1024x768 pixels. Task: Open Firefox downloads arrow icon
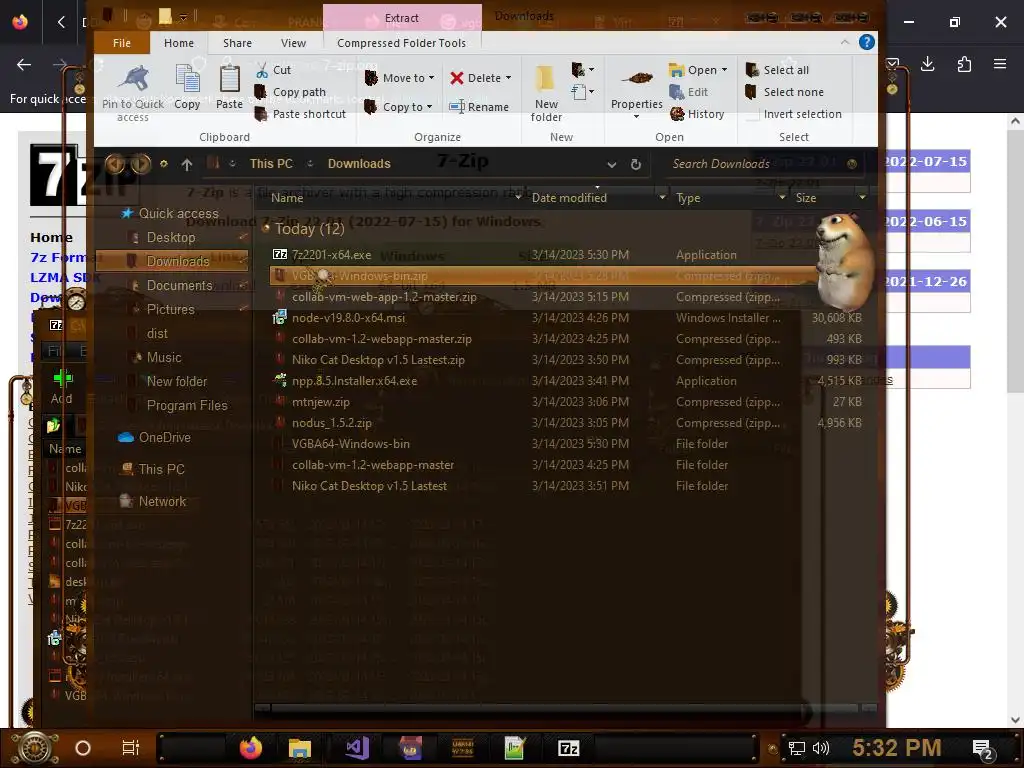click(x=927, y=64)
